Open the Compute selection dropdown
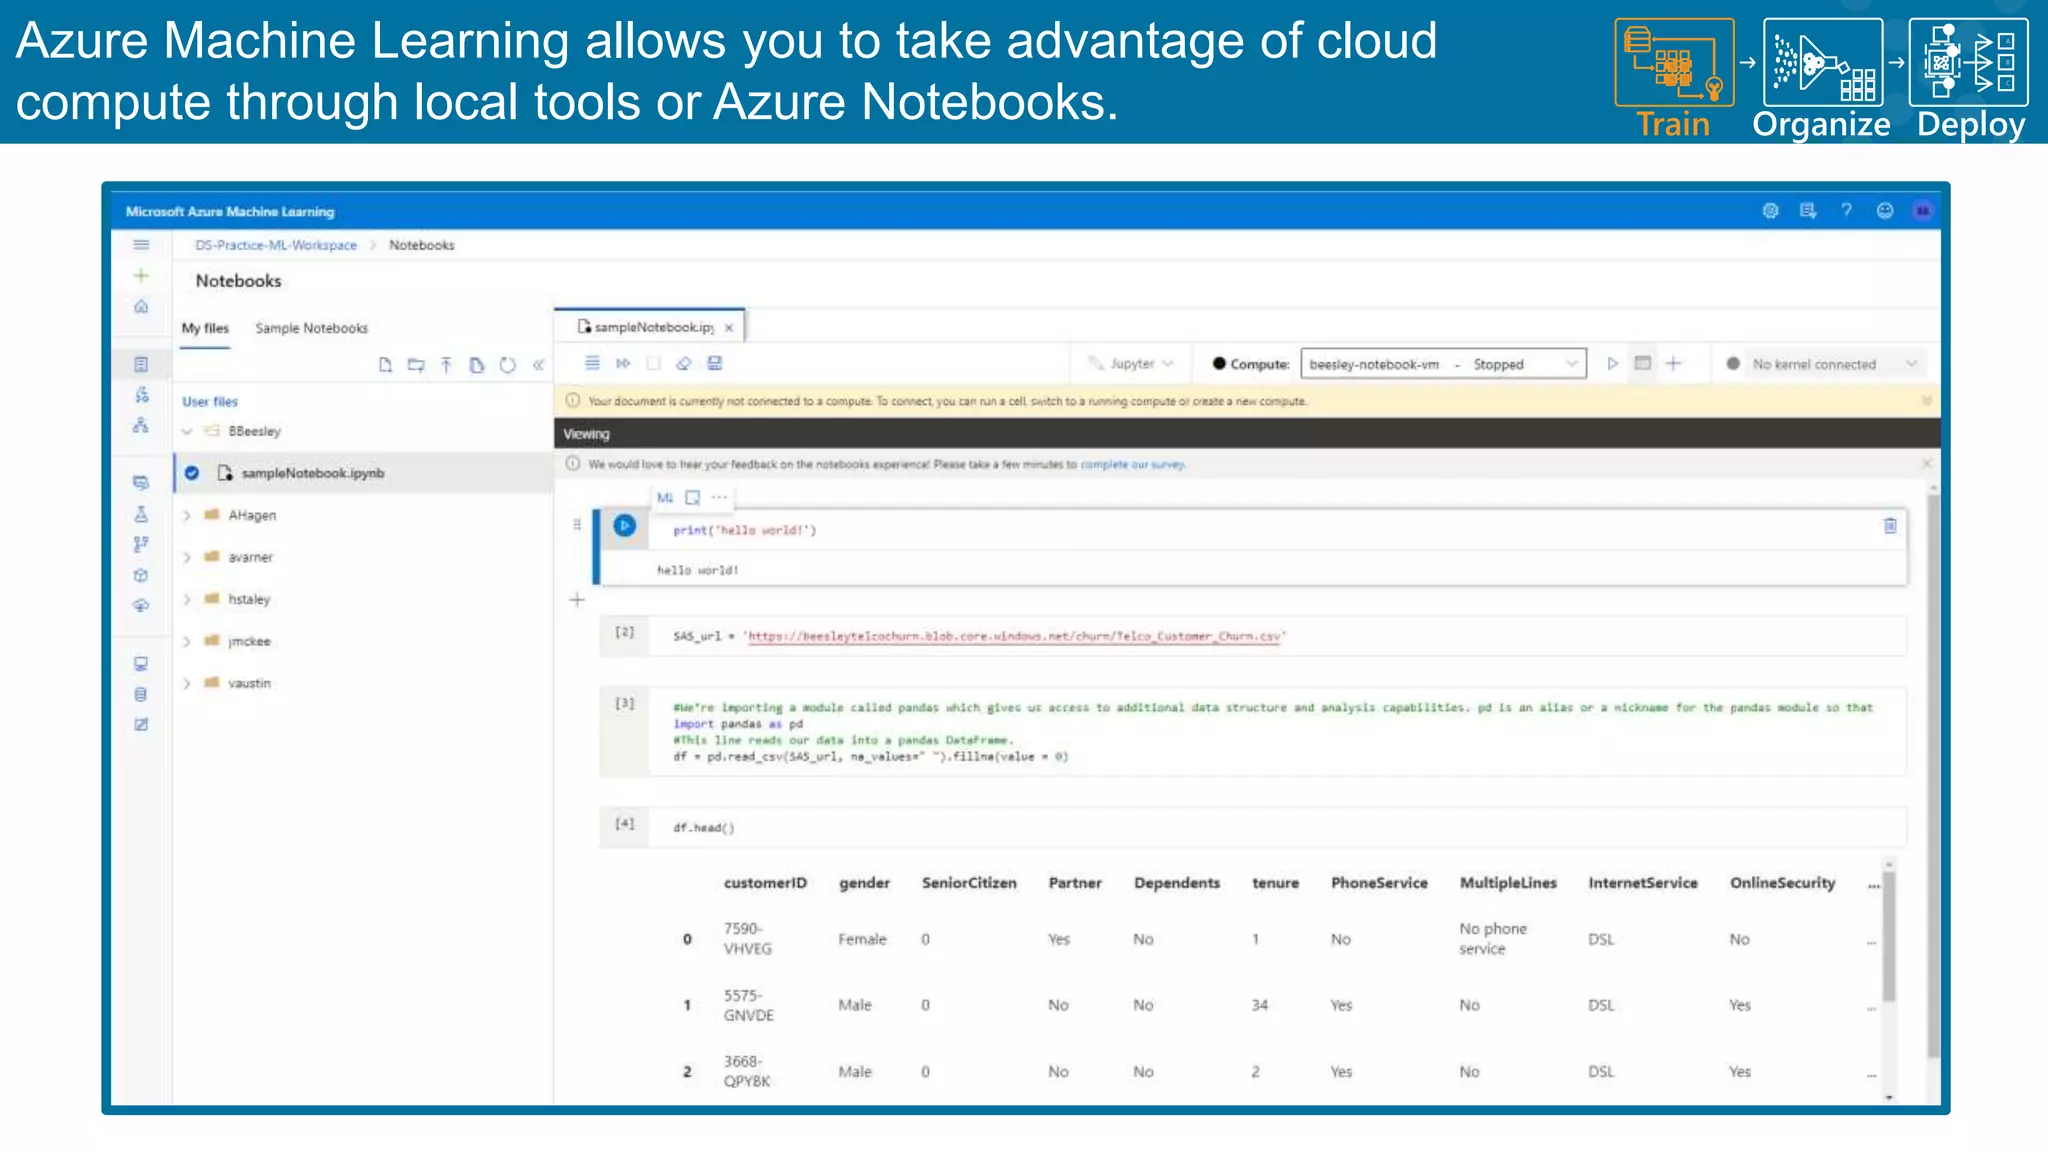 click(1443, 364)
